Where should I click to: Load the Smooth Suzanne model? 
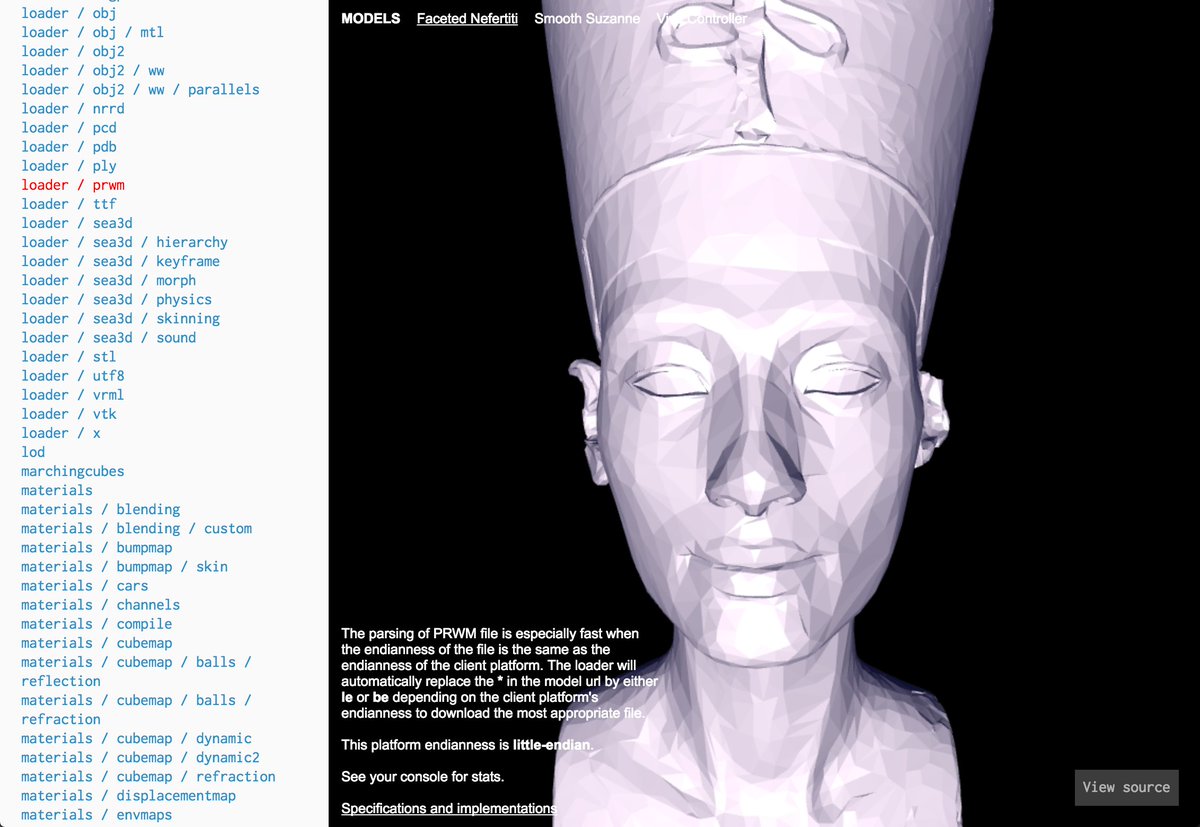587,18
